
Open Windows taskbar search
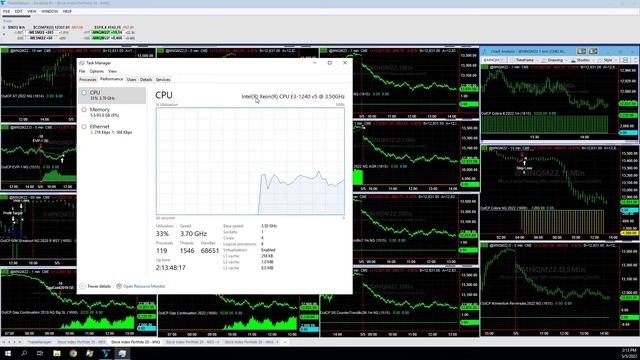[x=24, y=353]
